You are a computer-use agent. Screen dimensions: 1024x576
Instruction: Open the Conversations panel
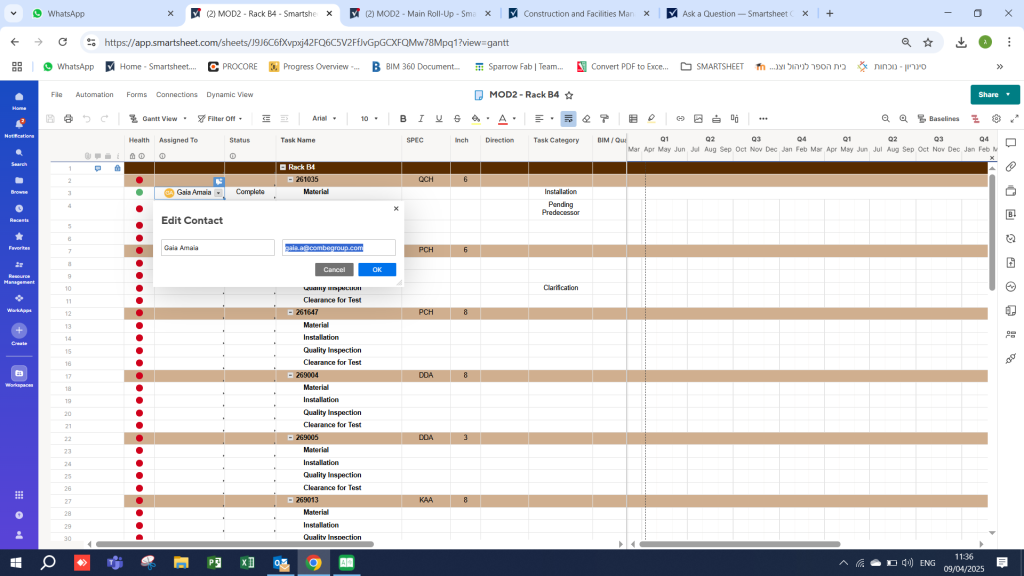click(1009, 145)
